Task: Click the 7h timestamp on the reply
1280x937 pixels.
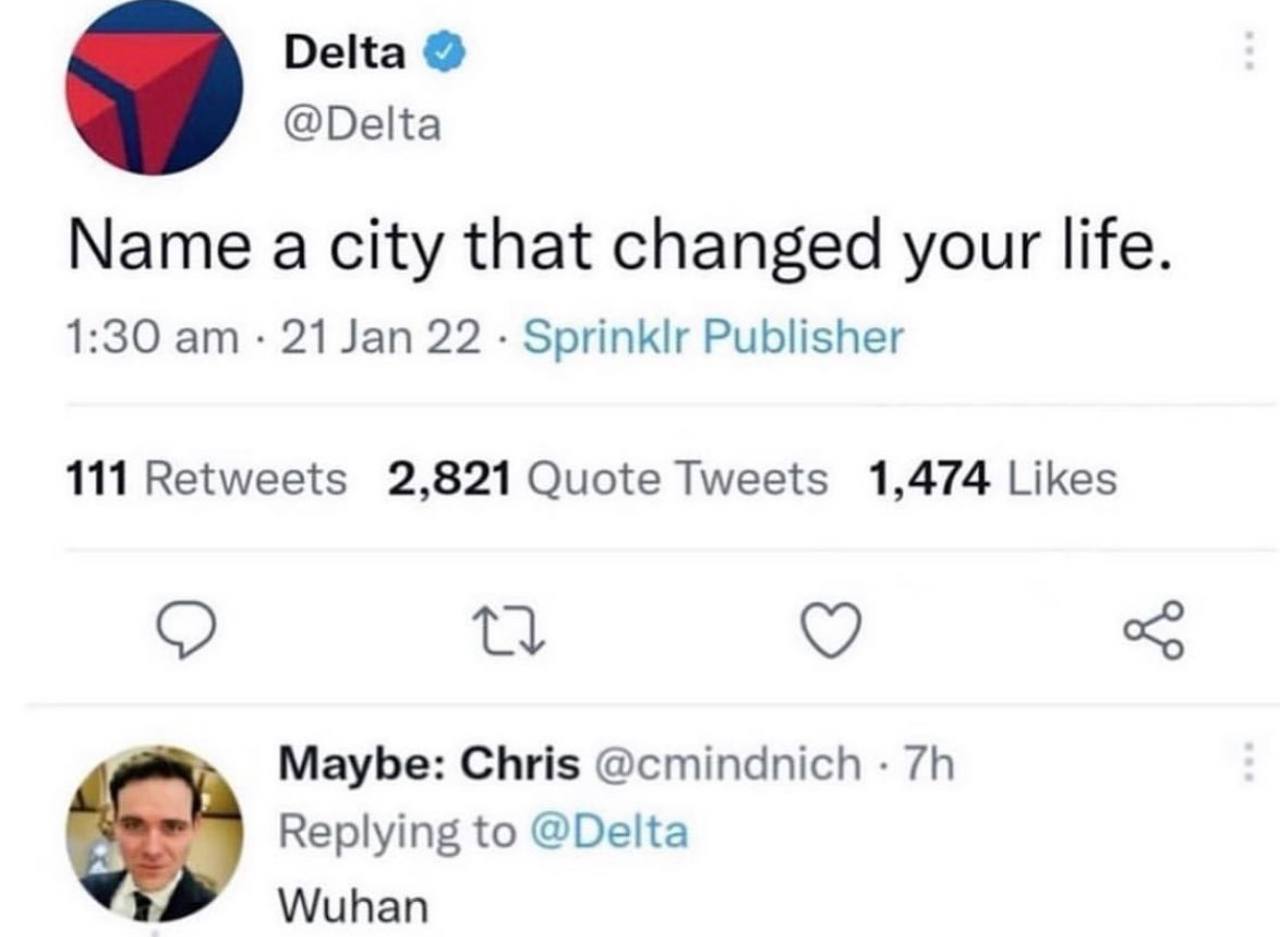Action: (x=932, y=765)
